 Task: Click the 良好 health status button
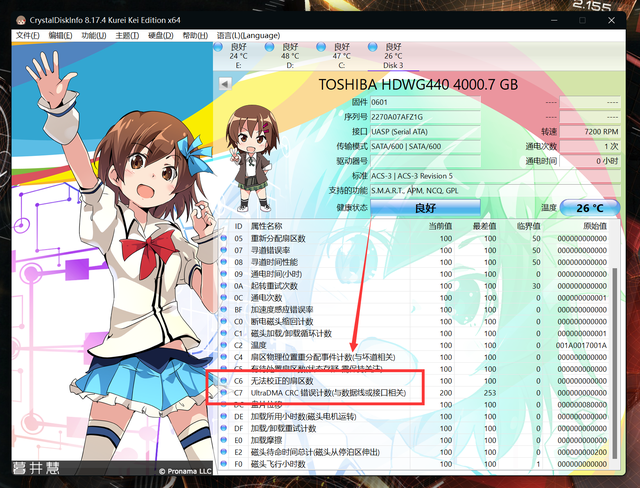point(425,208)
